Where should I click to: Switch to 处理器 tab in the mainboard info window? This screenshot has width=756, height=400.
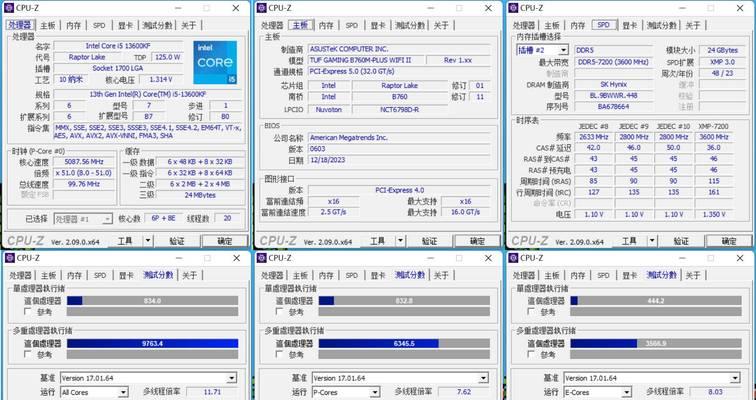[x=272, y=26]
